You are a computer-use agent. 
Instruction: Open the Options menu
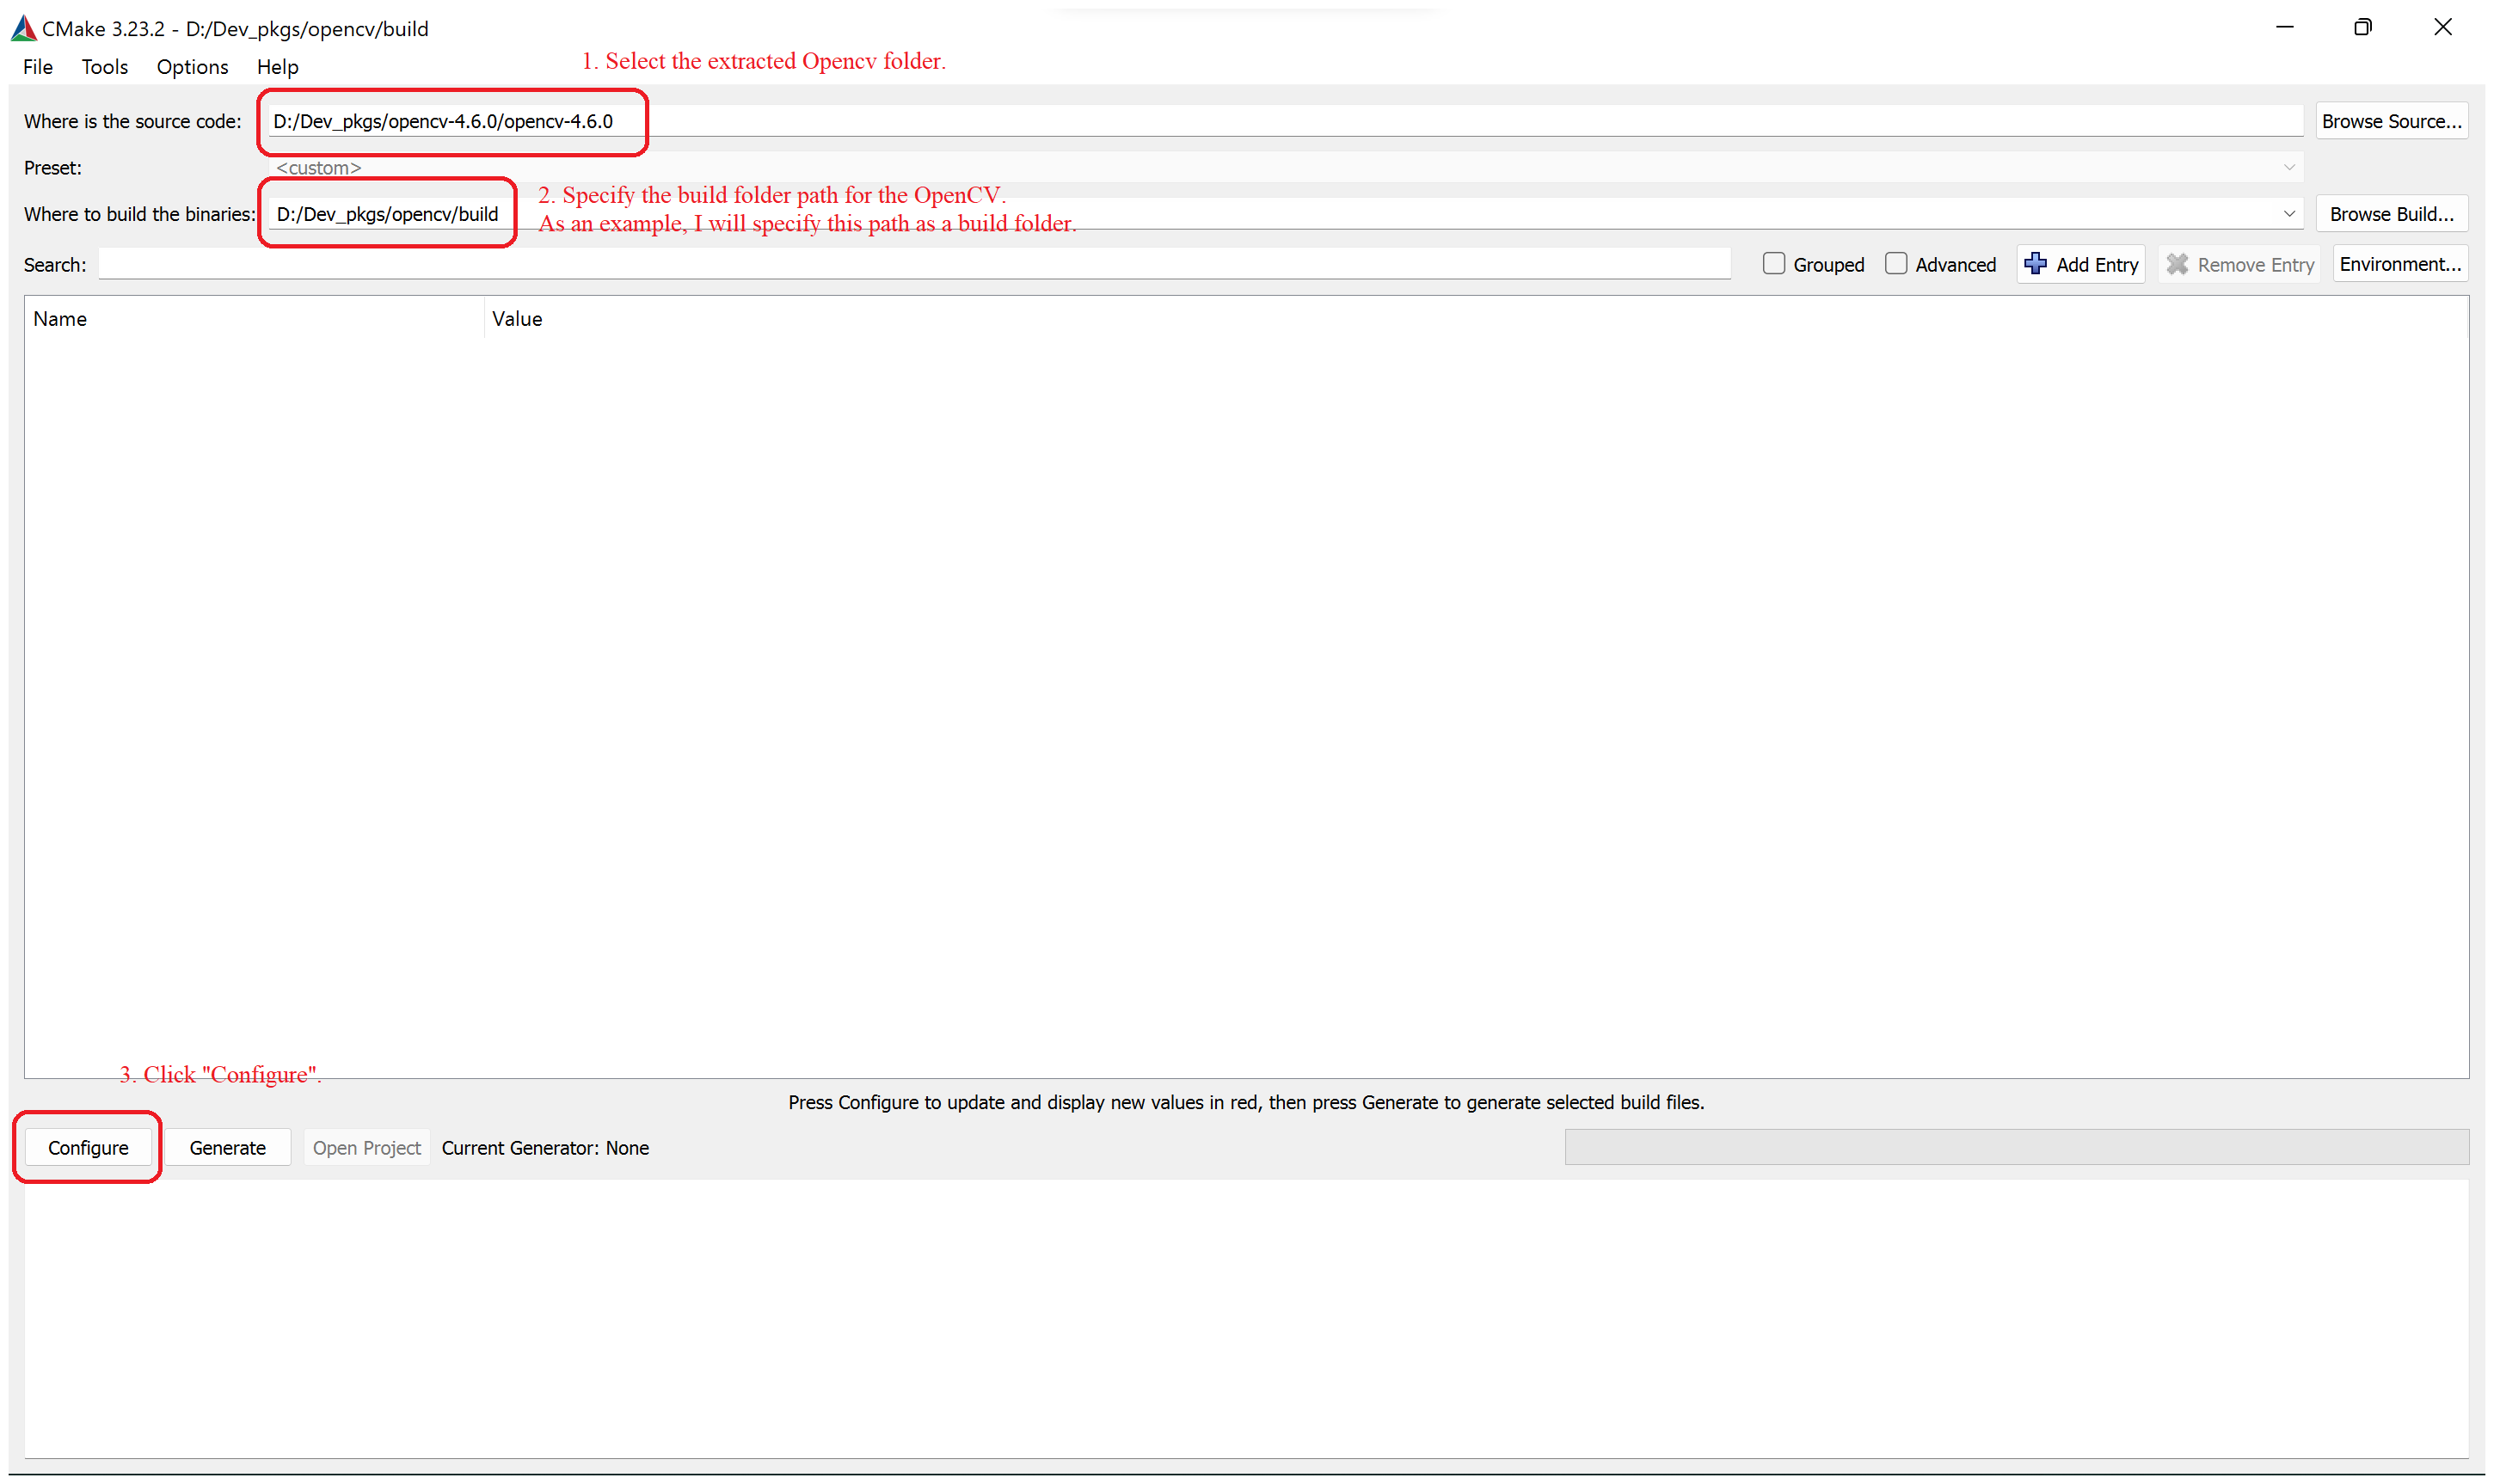[192, 67]
